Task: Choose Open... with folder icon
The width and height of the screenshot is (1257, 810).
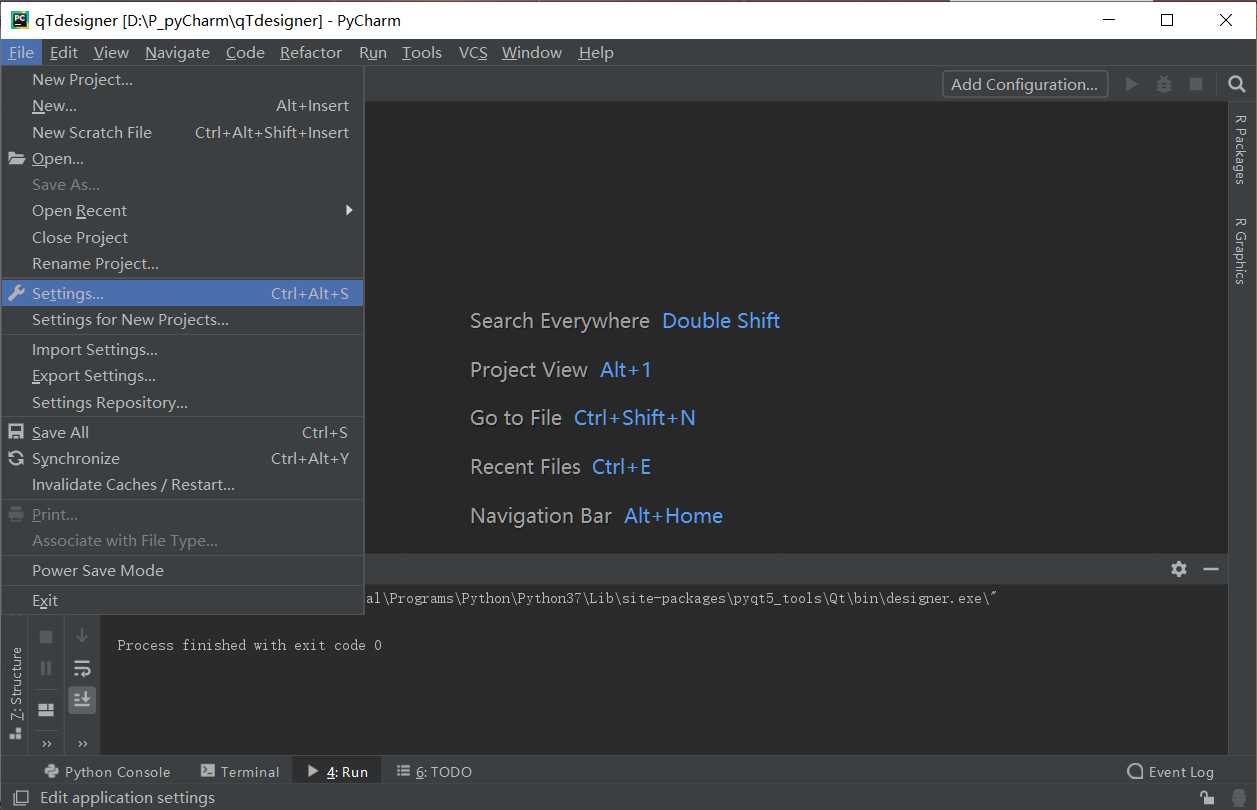Action: tap(182, 158)
